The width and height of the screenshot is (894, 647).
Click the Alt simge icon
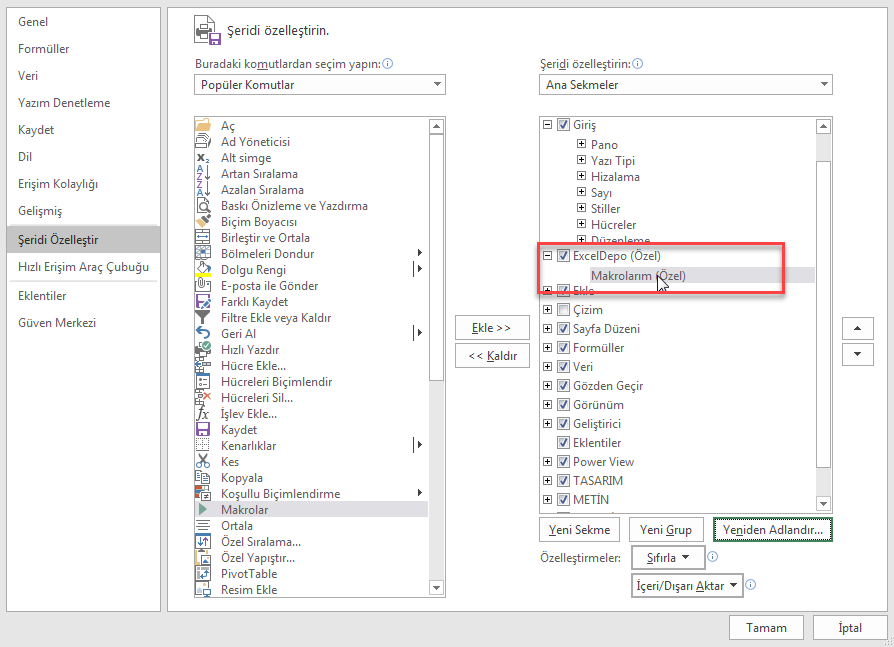[x=203, y=157]
